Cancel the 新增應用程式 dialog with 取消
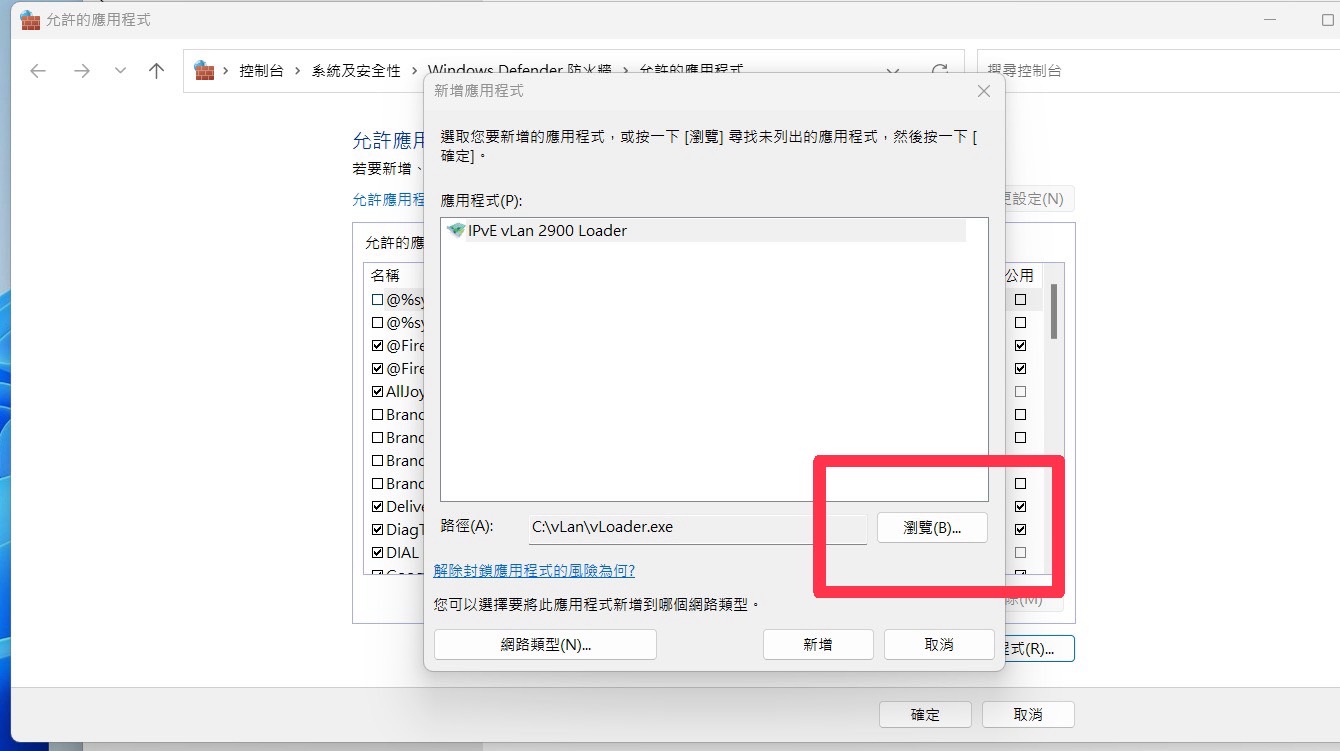Image resolution: width=1340 pixels, height=751 pixels. click(x=939, y=645)
